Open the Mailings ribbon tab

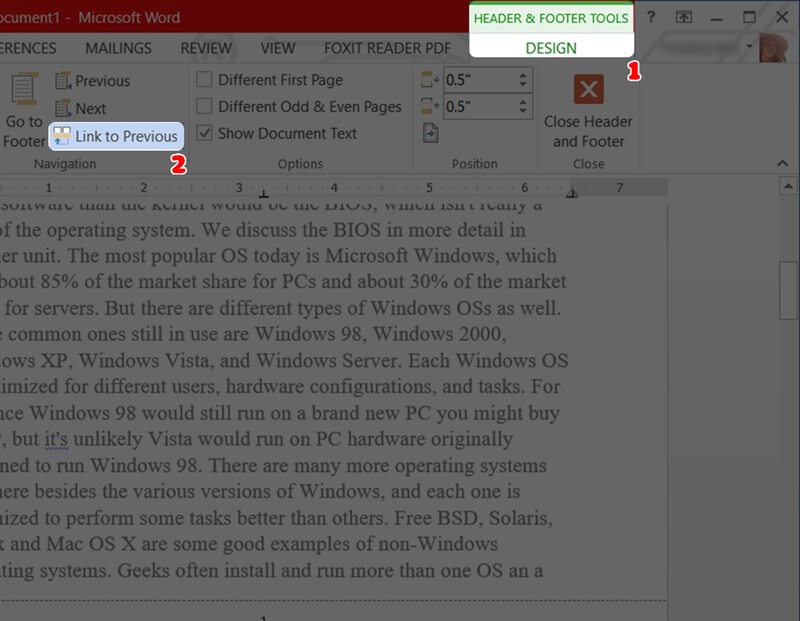(x=118, y=48)
